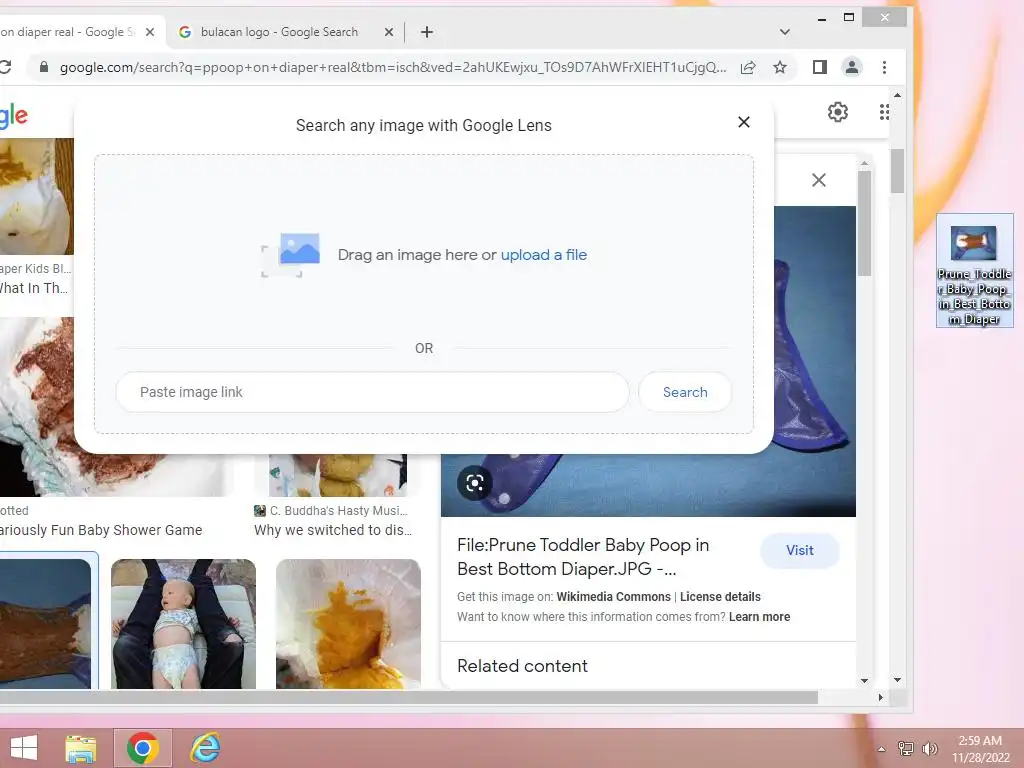This screenshot has width=1024, height=768.
Task: Share this page from the address bar
Action: coord(748,67)
